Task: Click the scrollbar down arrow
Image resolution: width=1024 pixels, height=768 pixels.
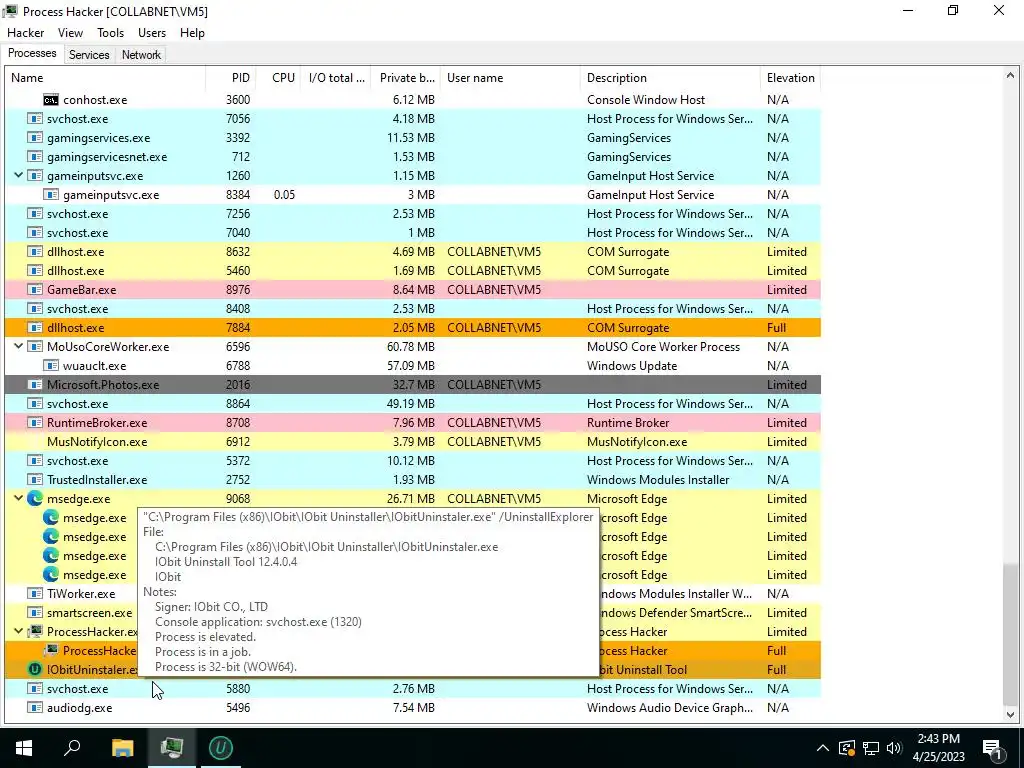Action: click(x=1010, y=714)
